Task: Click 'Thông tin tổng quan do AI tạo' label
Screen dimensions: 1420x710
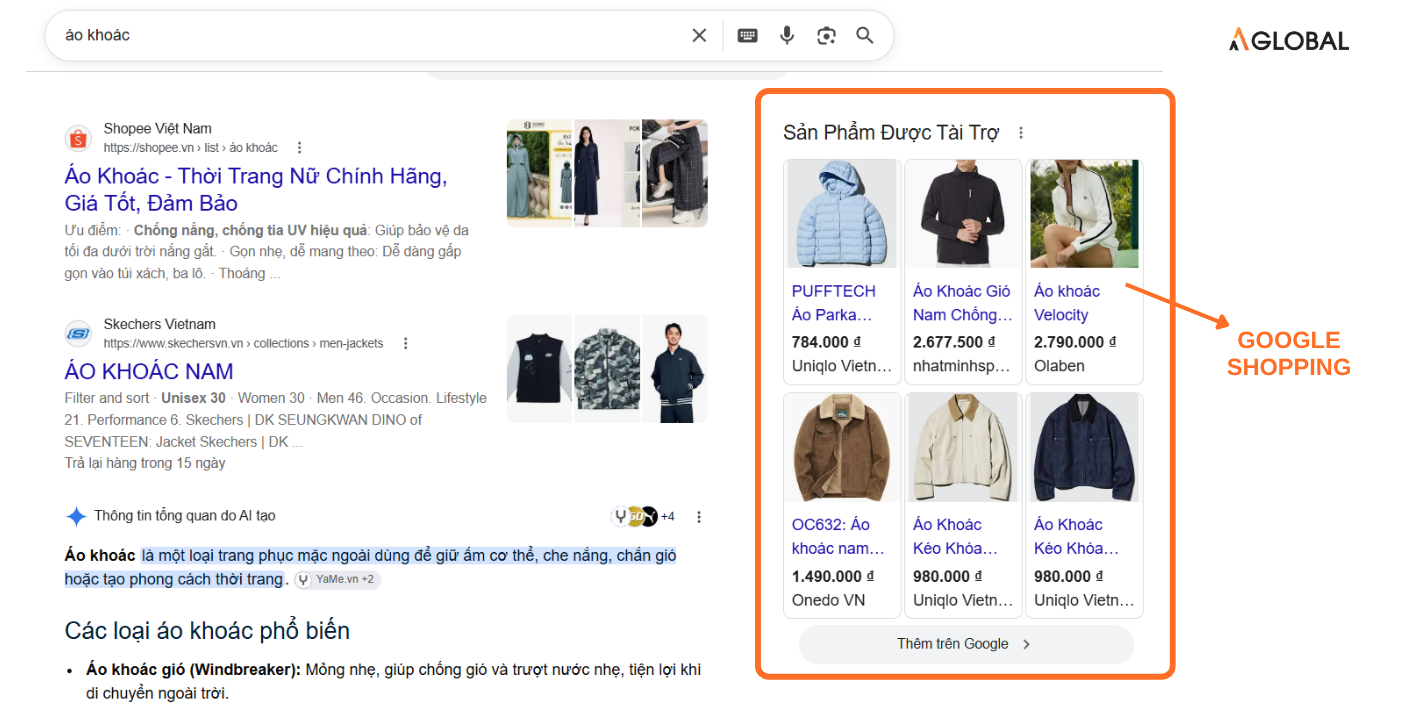Action: click(185, 516)
